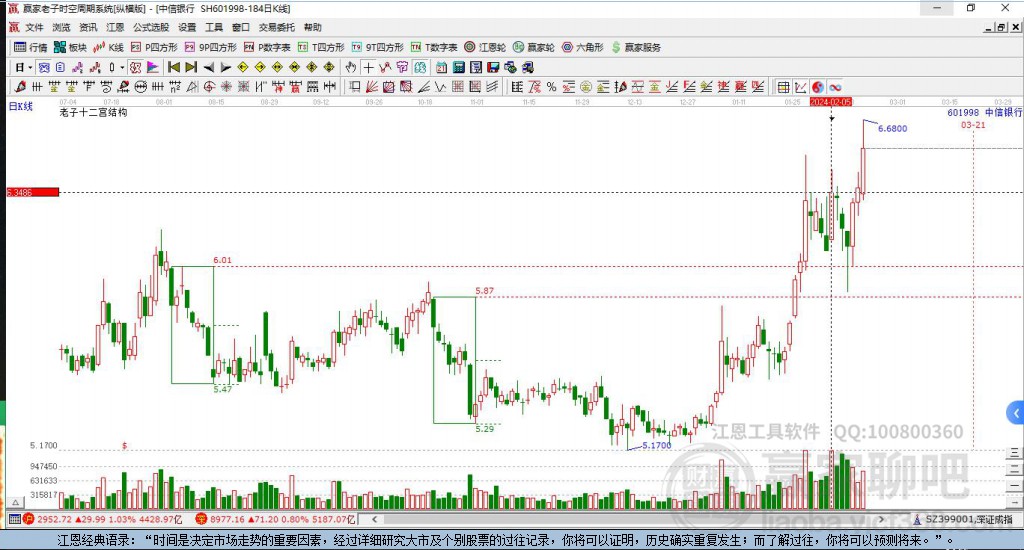Open the 帮助 menu
The image size is (1024, 550).
313,27
